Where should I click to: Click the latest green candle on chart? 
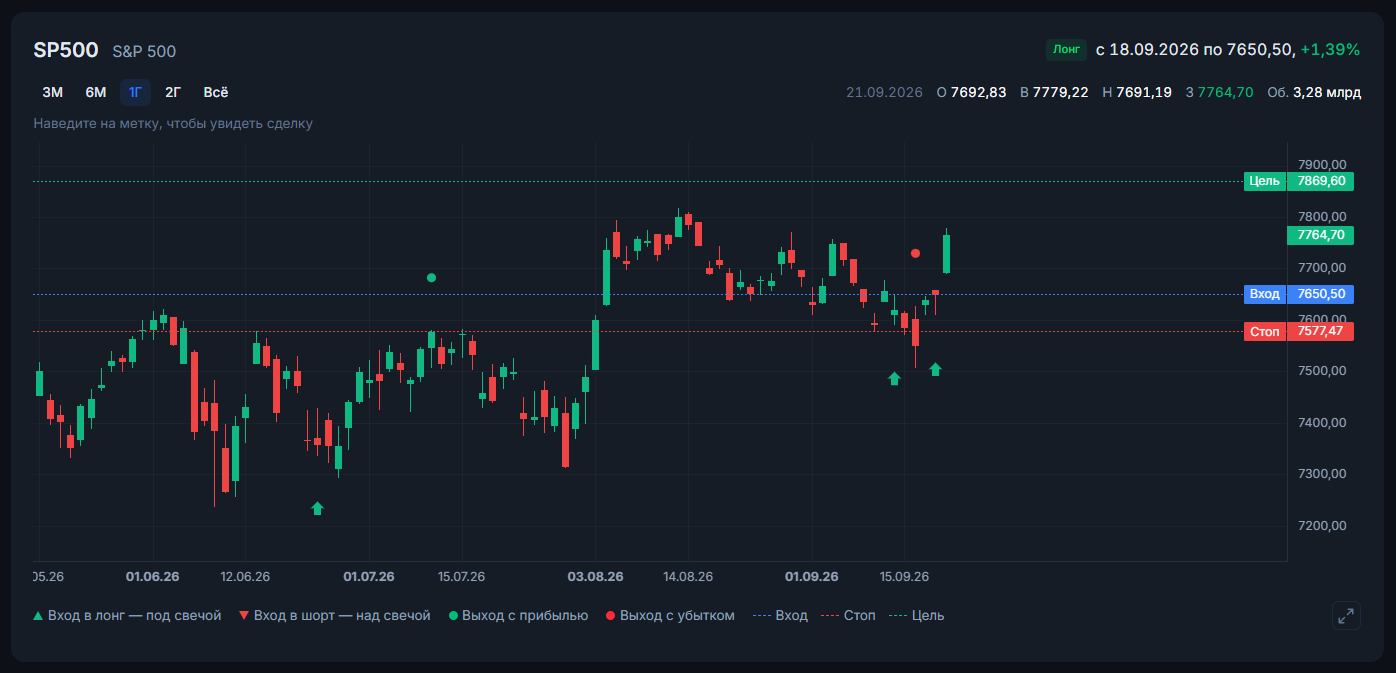[x=946, y=252]
